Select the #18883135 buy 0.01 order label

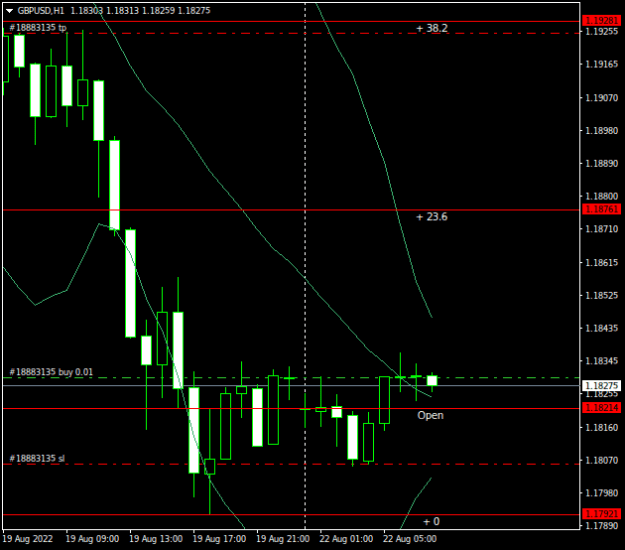point(51,372)
